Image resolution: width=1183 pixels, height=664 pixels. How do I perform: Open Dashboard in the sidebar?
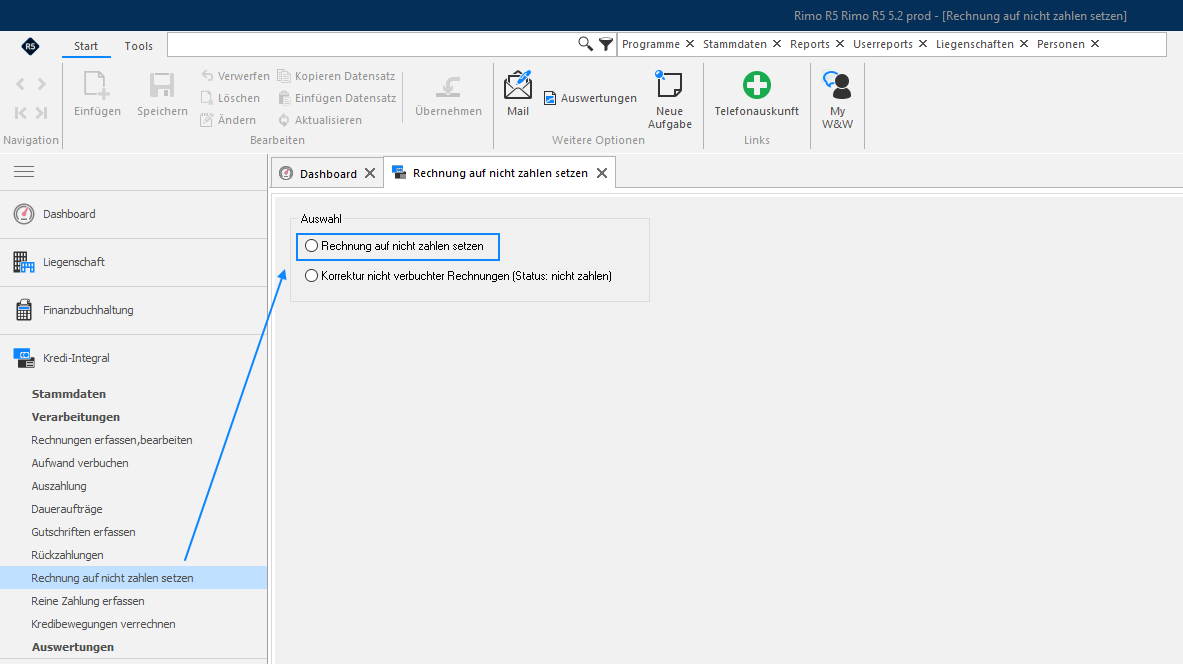click(134, 214)
